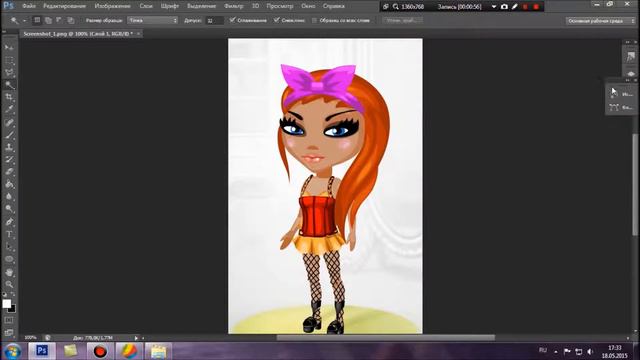This screenshot has height=360, width=640.
Task: Select the Move tool
Action: point(9,48)
